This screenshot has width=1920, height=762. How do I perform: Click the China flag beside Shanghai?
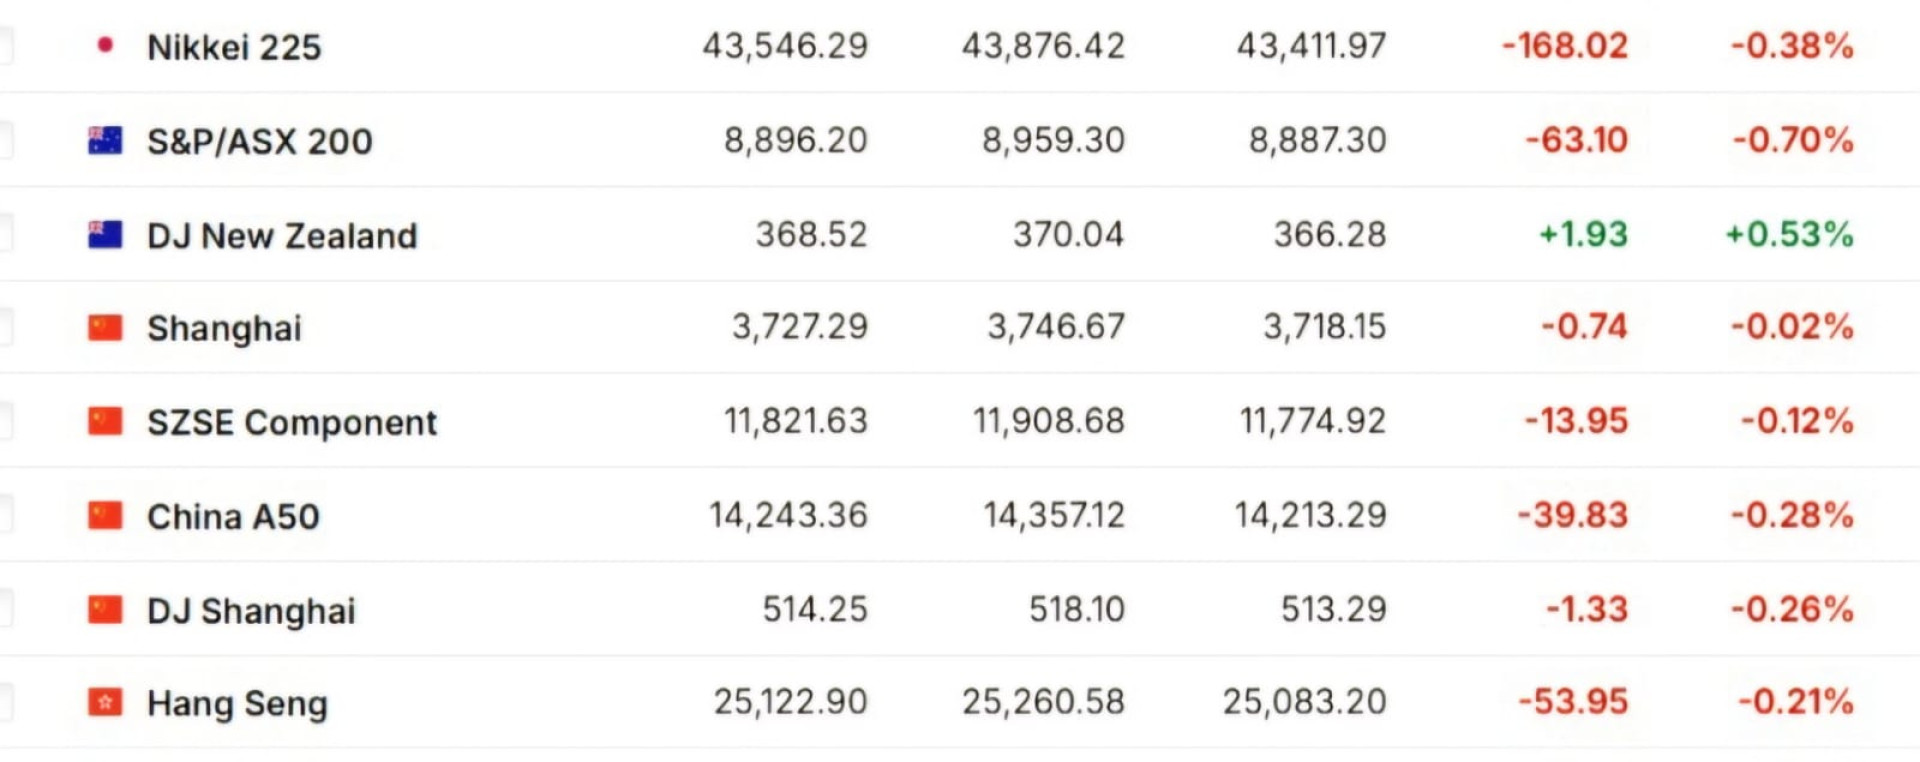pos(105,327)
